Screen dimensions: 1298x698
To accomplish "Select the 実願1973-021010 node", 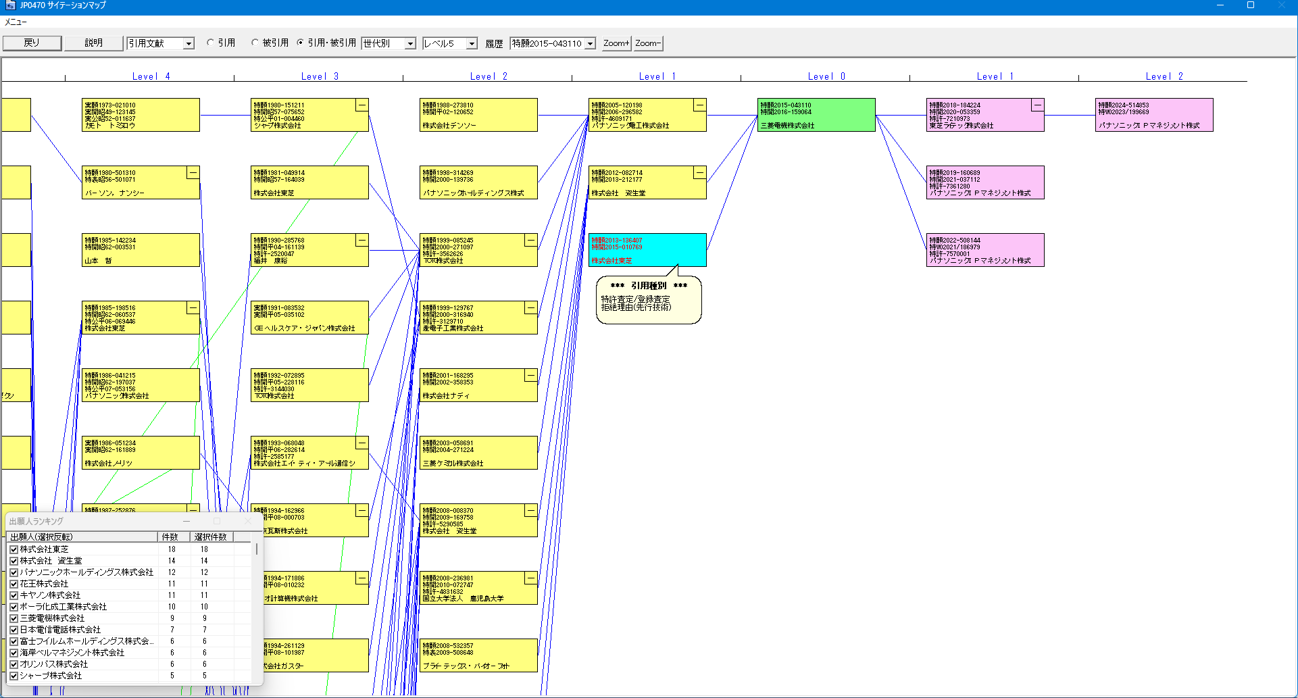I will click(x=140, y=115).
